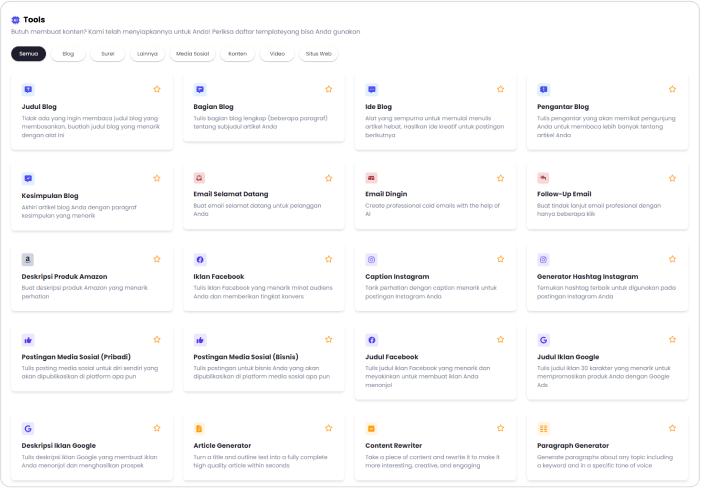Show the Situs Web category
The width and height of the screenshot is (701, 488).
pyautogui.click(x=319, y=54)
